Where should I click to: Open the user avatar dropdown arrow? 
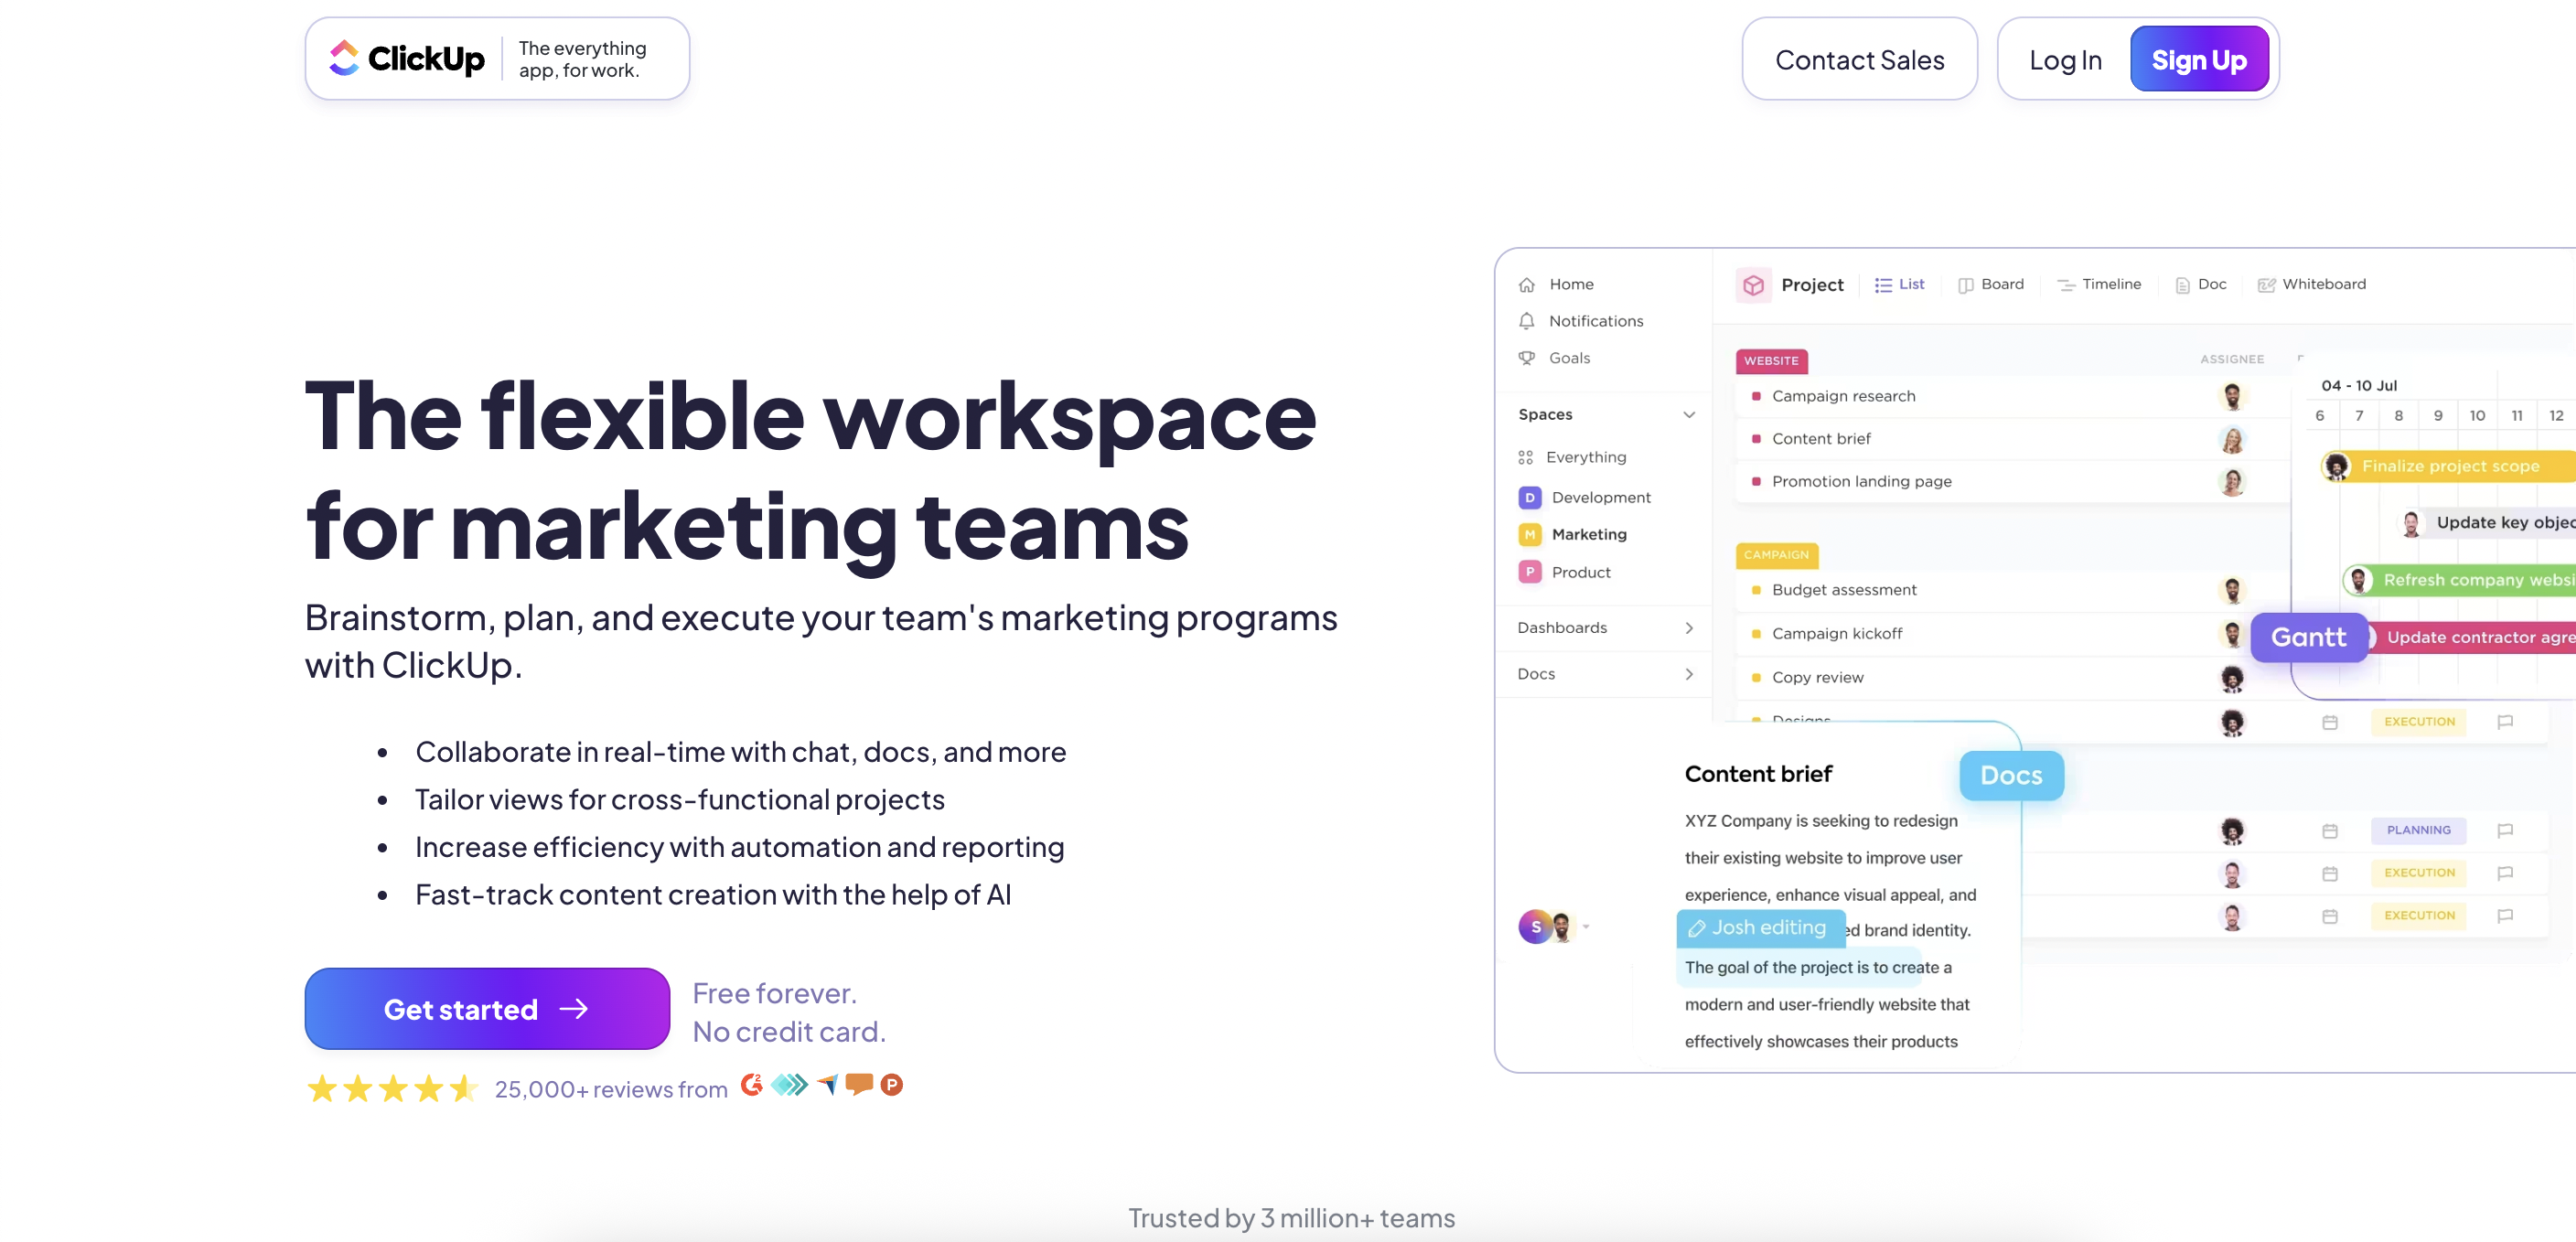[1586, 927]
